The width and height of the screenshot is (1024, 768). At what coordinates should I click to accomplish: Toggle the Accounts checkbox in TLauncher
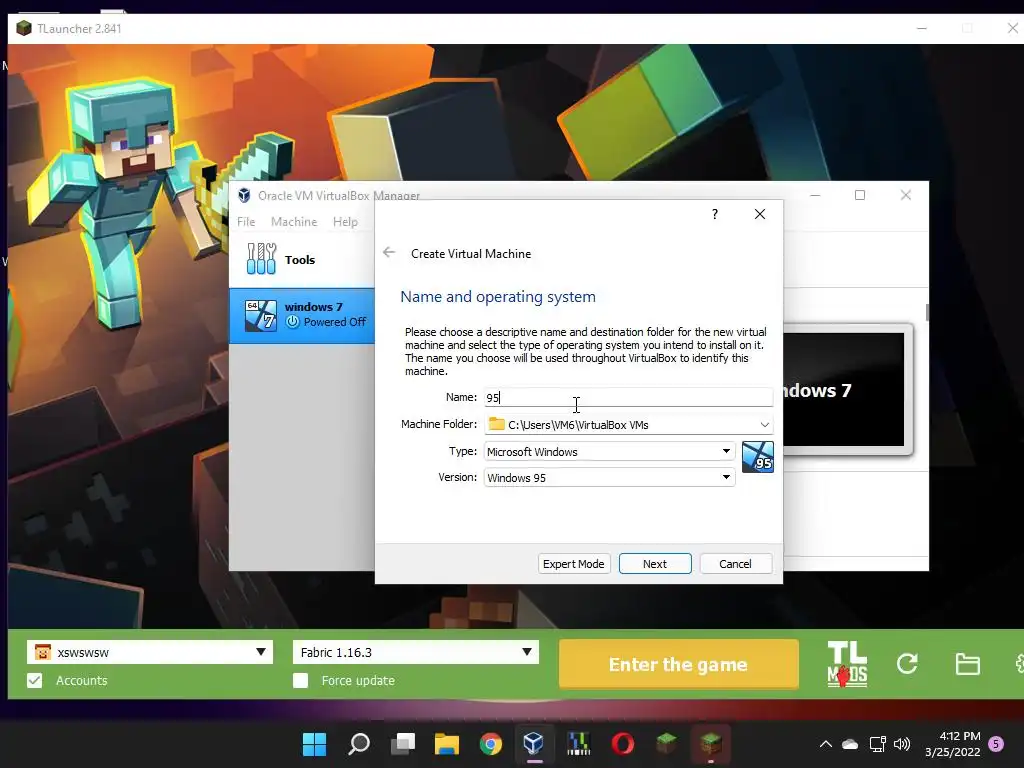[35, 680]
